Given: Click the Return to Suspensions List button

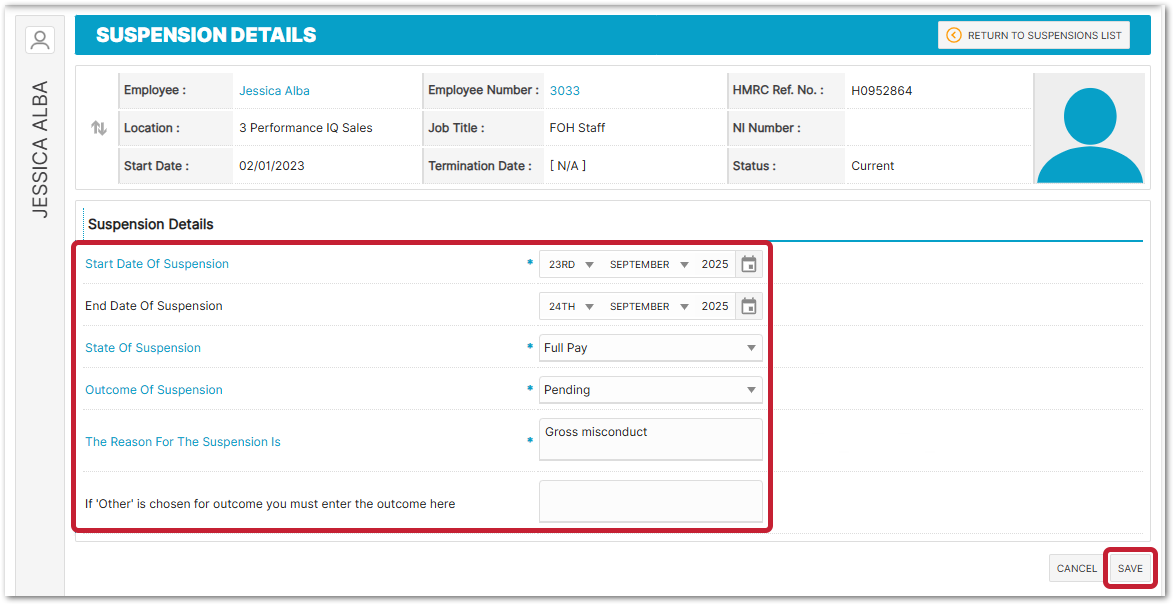Looking at the screenshot, I should point(1034,35).
